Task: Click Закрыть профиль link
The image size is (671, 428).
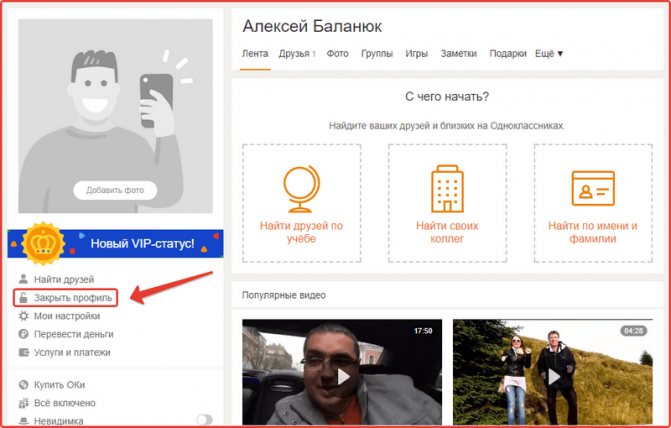Action: (x=73, y=298)
